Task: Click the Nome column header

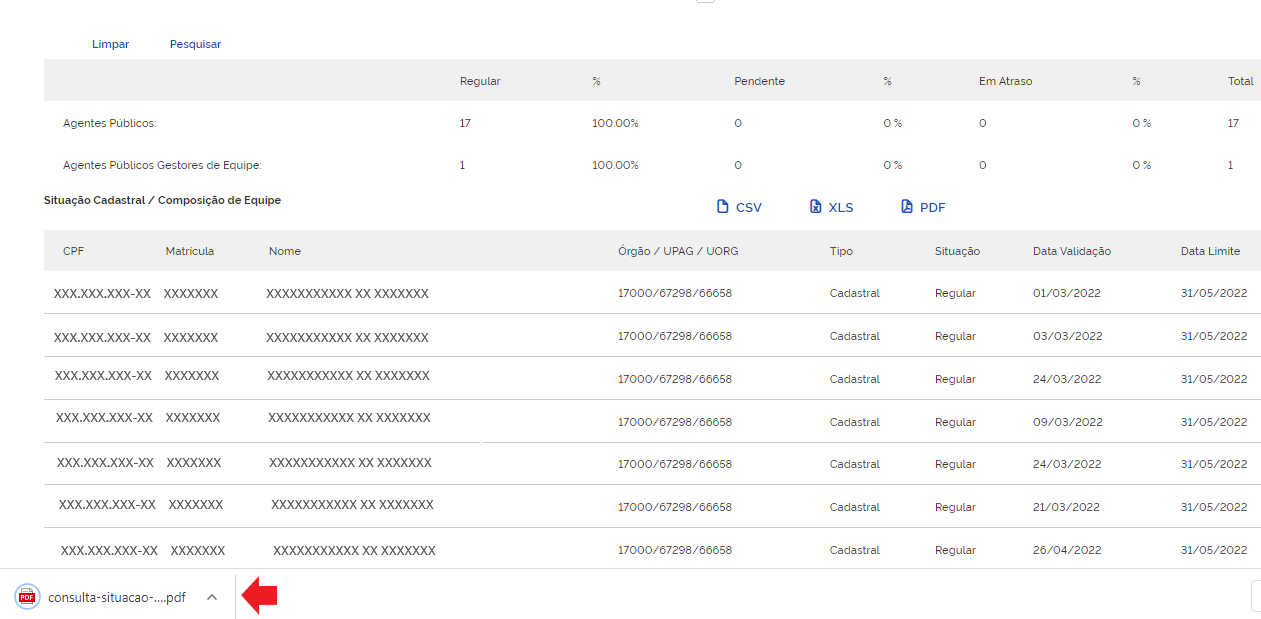Action: (x=284, y=251)
